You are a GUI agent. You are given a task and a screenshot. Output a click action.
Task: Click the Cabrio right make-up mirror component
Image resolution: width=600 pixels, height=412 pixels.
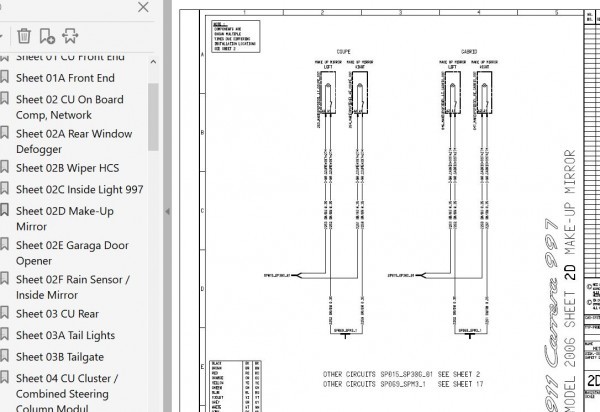click(484, 93)
